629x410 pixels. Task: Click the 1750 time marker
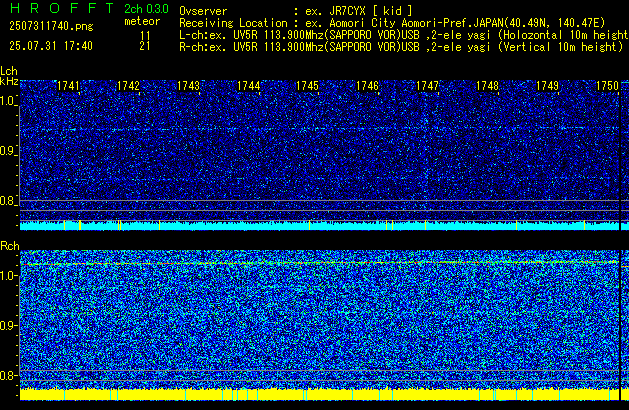[x=607, y=86]
